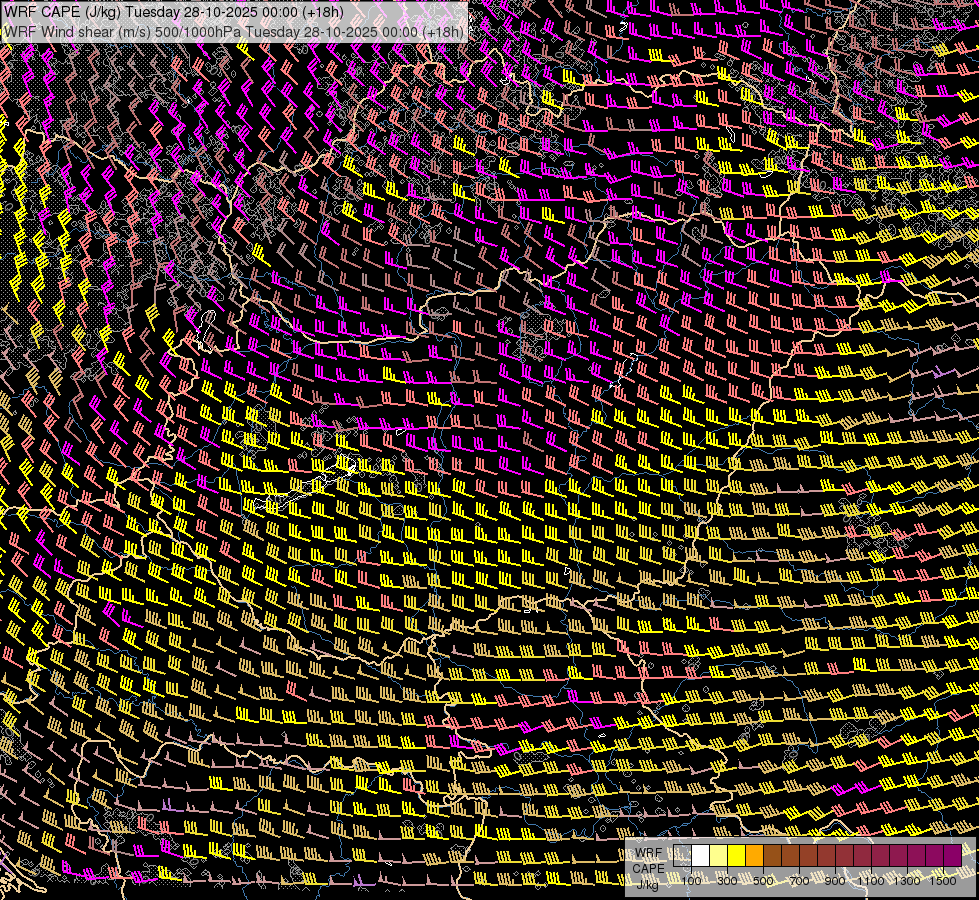
Task: Click the 300 legend value
Action: (x=727, y=881)
